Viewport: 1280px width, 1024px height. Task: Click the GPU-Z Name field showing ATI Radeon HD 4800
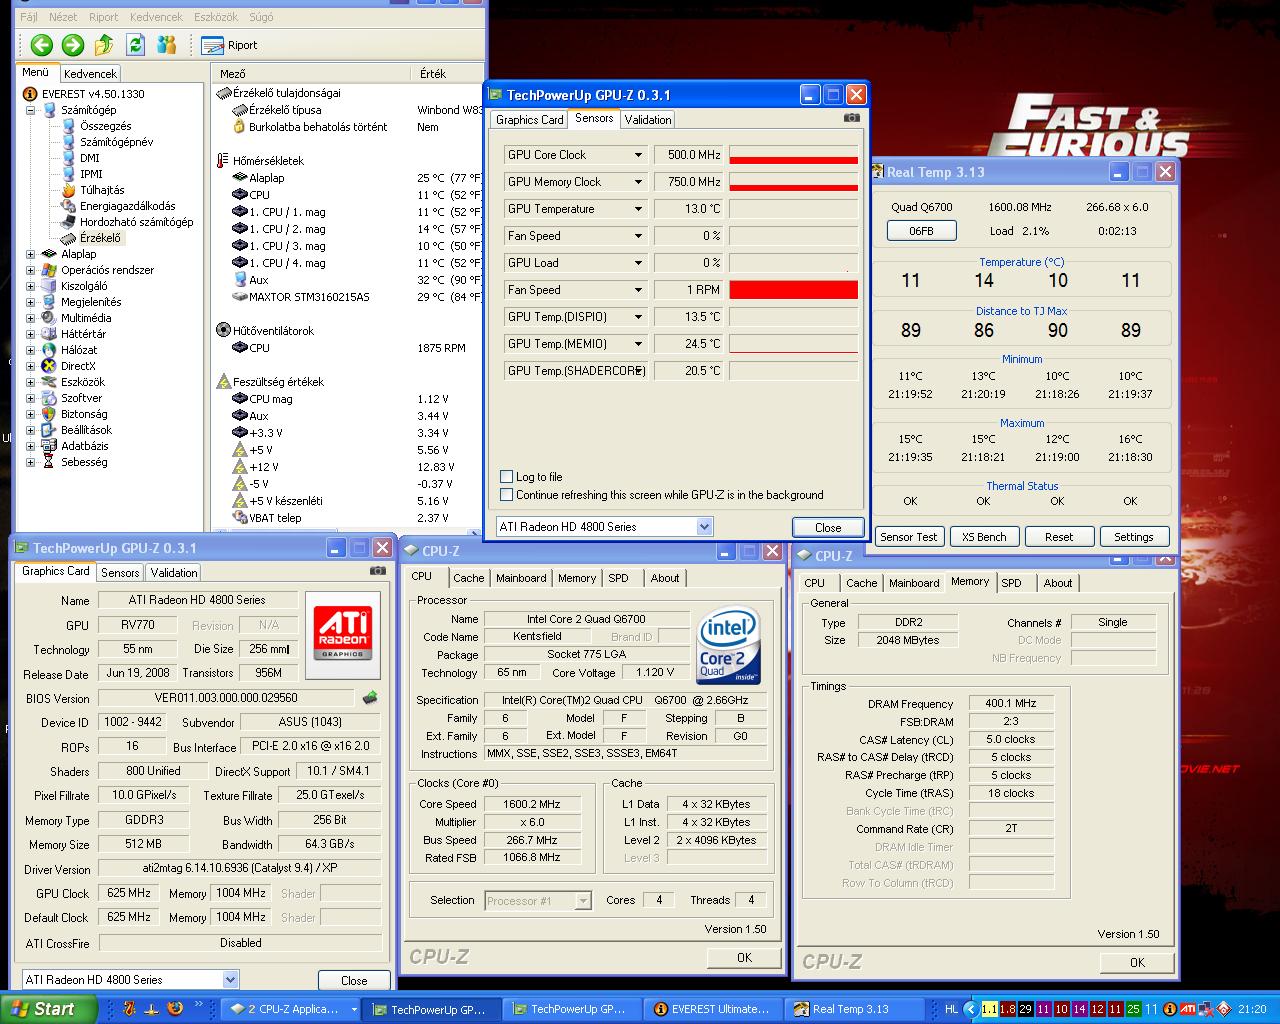197,600
